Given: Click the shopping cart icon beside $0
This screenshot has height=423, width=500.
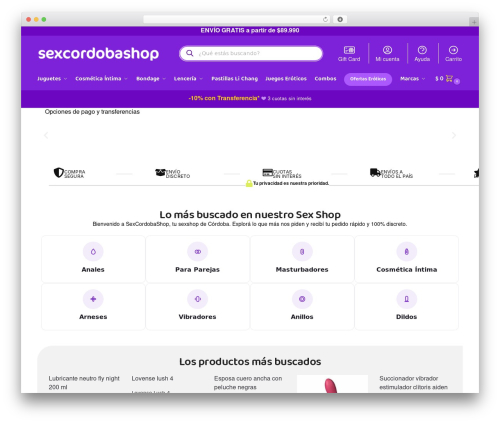Looking at the screenshot, I should click(449, 79).
